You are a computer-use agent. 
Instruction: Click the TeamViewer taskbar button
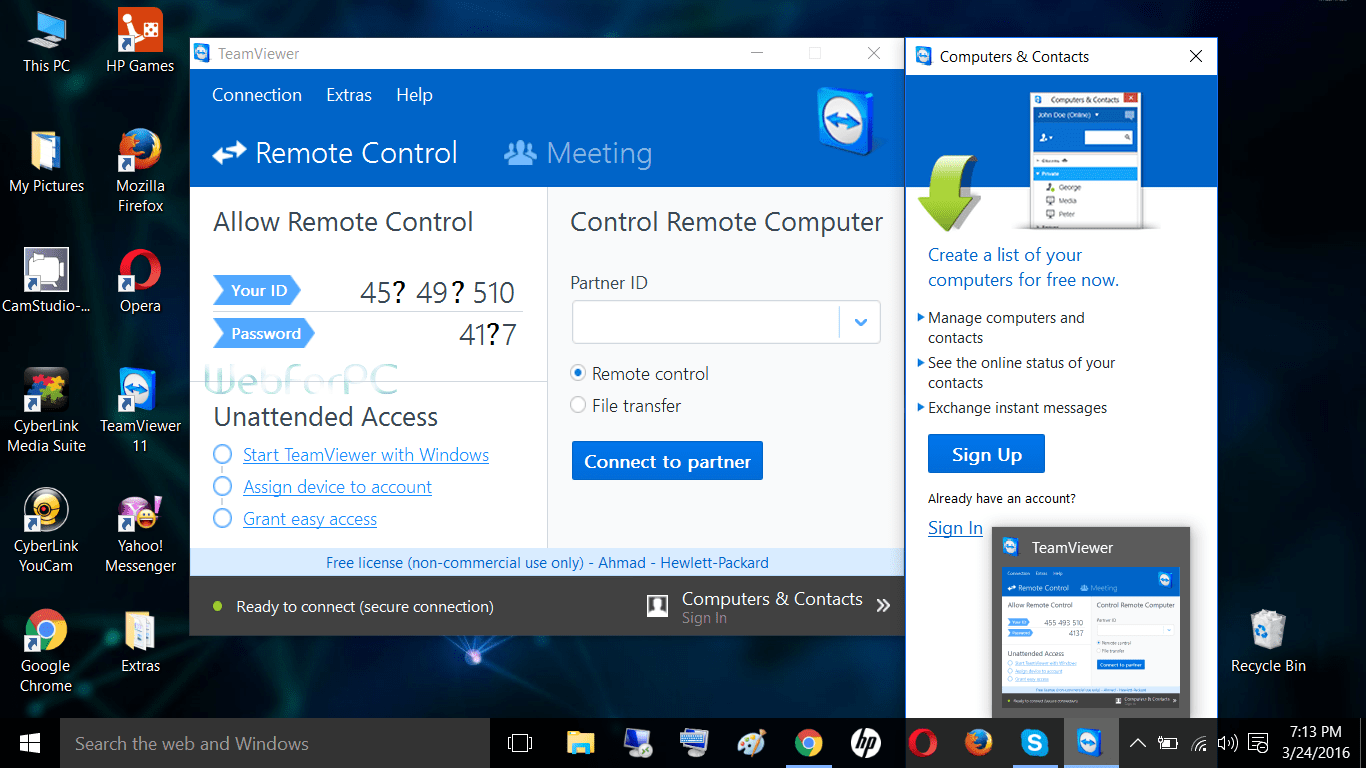[1091, 743]
